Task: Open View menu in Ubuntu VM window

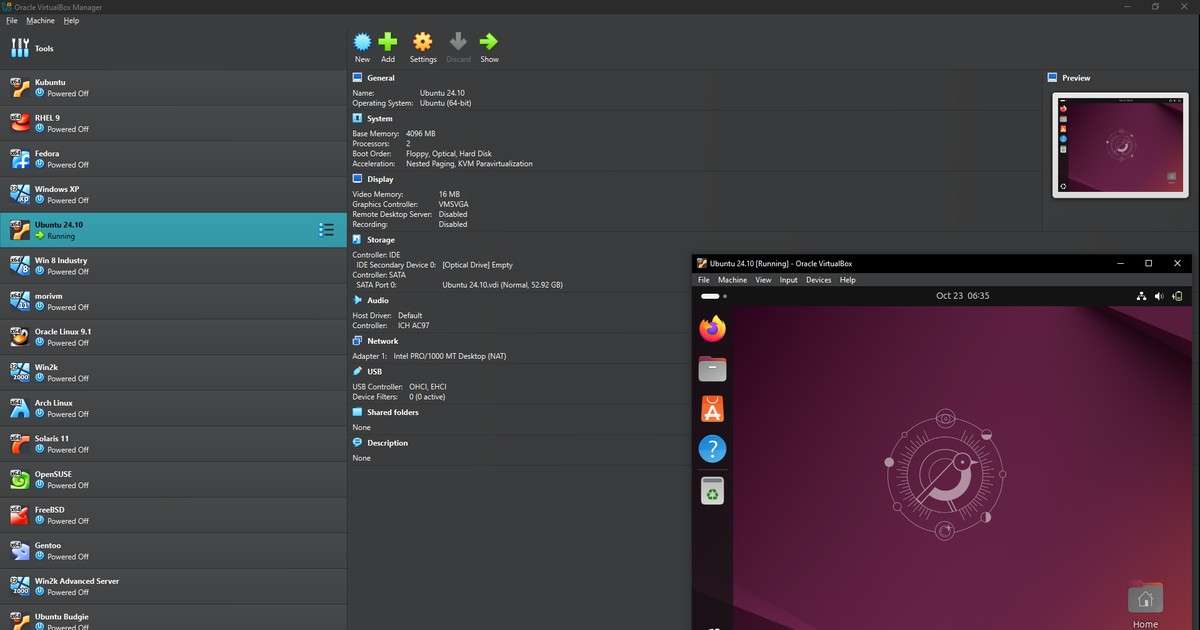Action: click(x=763, y=280)
